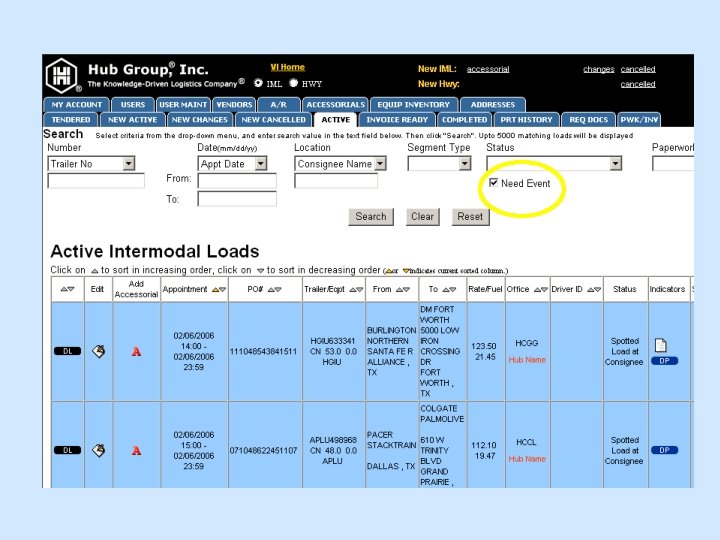The image size is (720, 540).
Task: Sort Trailer/Eqpt column descending
Action: click(x=360, y=290)
